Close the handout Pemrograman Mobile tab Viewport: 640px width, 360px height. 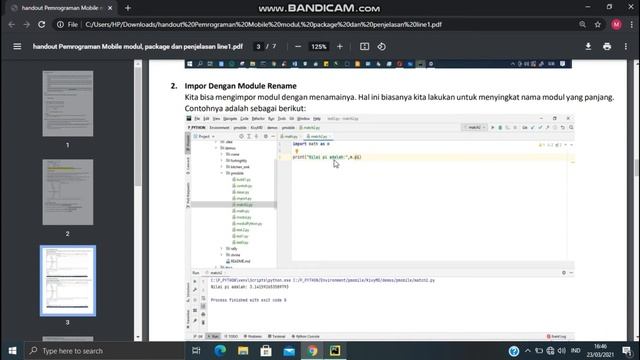[110, 8]
